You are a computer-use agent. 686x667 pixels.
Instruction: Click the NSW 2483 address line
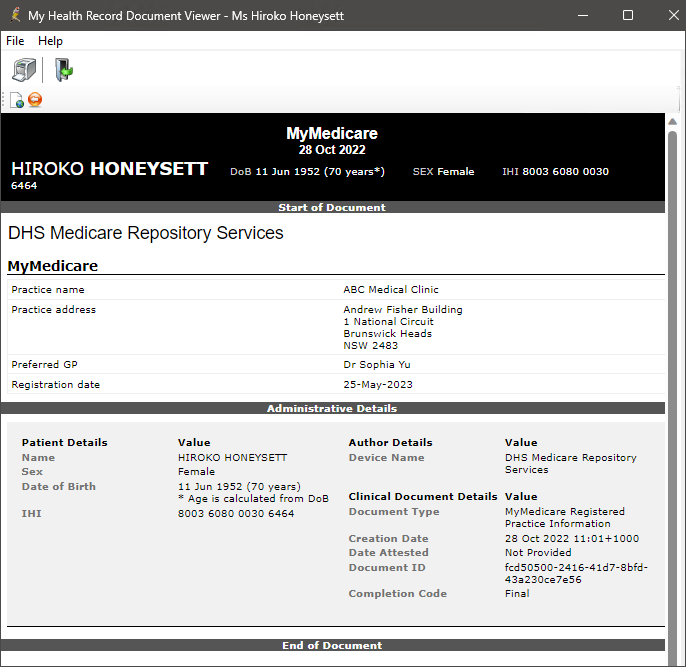coord(371,346)
